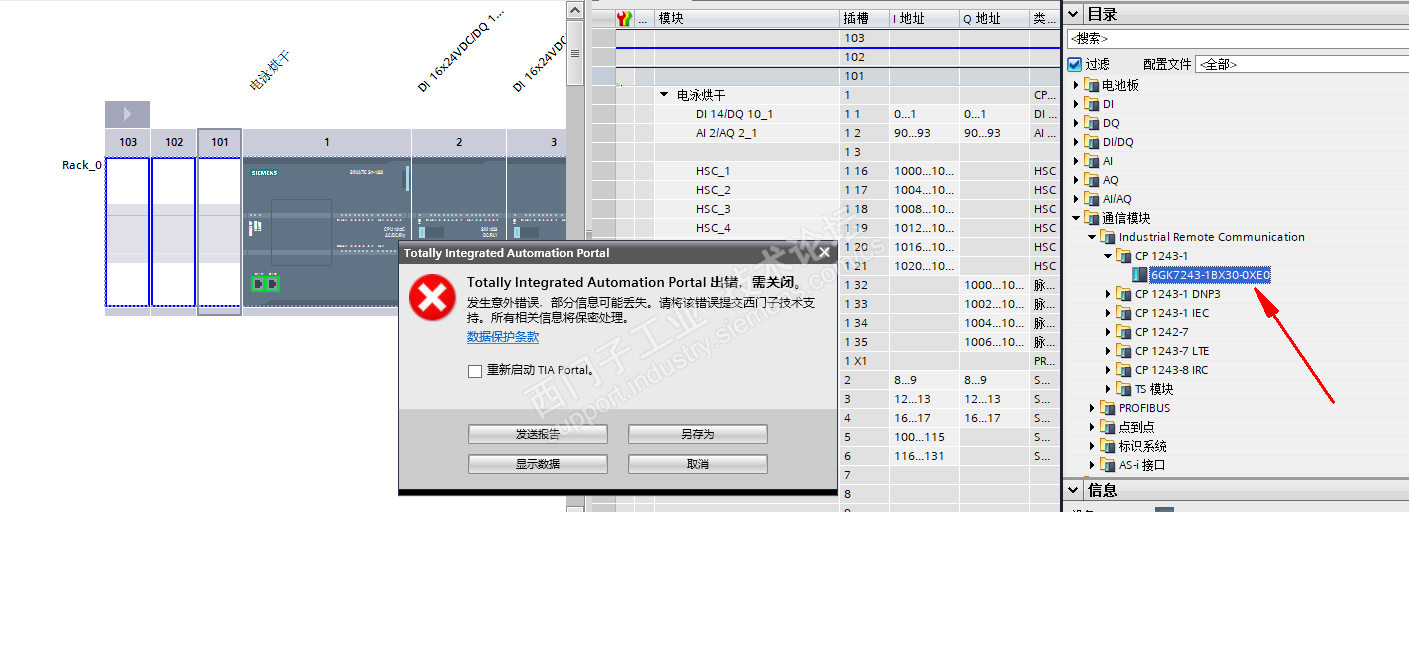Select rack slot 102
The width and height of the screenshot is (1409, 648).
(174, 231)
